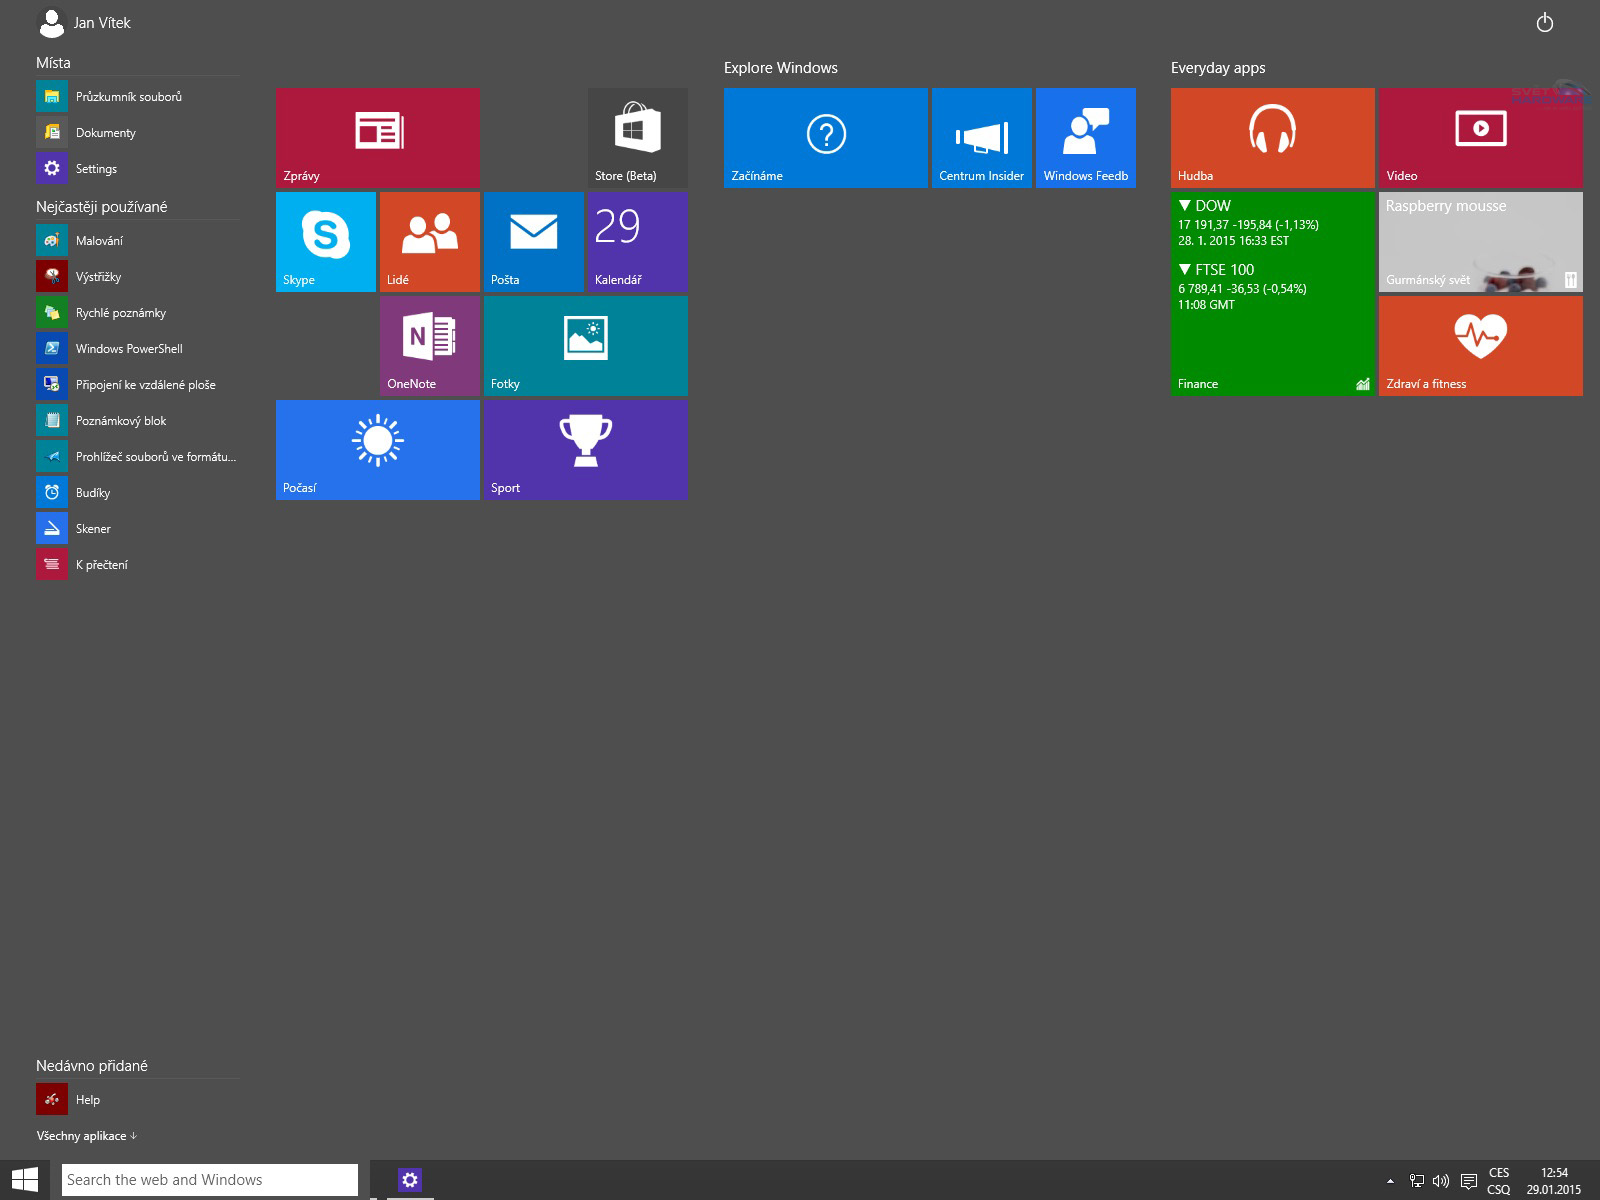Open Průzkumník souborů from Místa
The image size is (1600, 1200).
(x=128, y=97)
